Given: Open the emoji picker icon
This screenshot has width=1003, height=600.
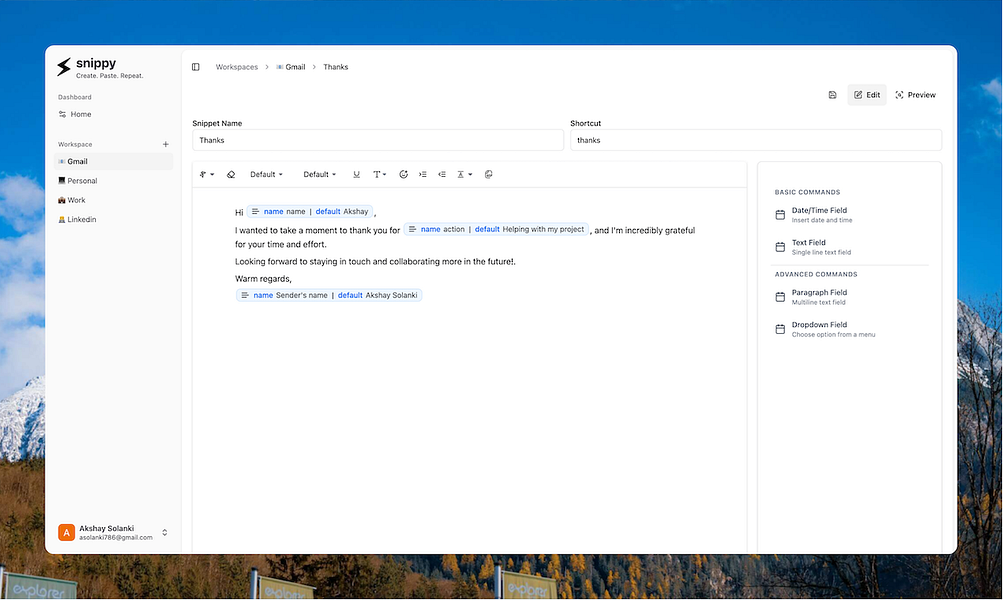Looking at the screenshot, I should (404, 174).
